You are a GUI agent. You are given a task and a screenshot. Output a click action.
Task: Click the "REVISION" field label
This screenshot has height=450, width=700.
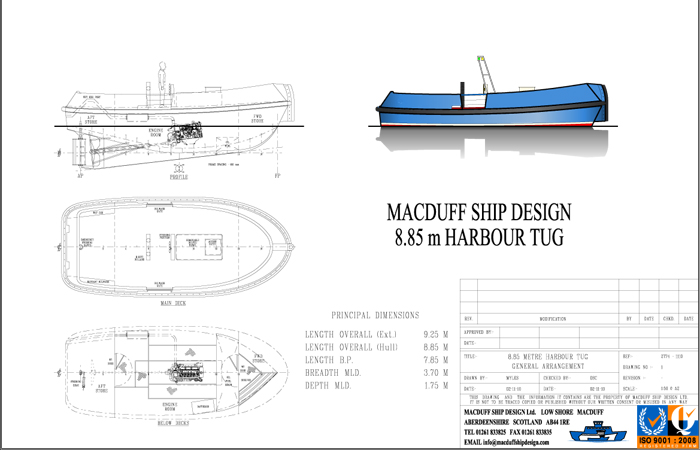click(x=633, y=378)
